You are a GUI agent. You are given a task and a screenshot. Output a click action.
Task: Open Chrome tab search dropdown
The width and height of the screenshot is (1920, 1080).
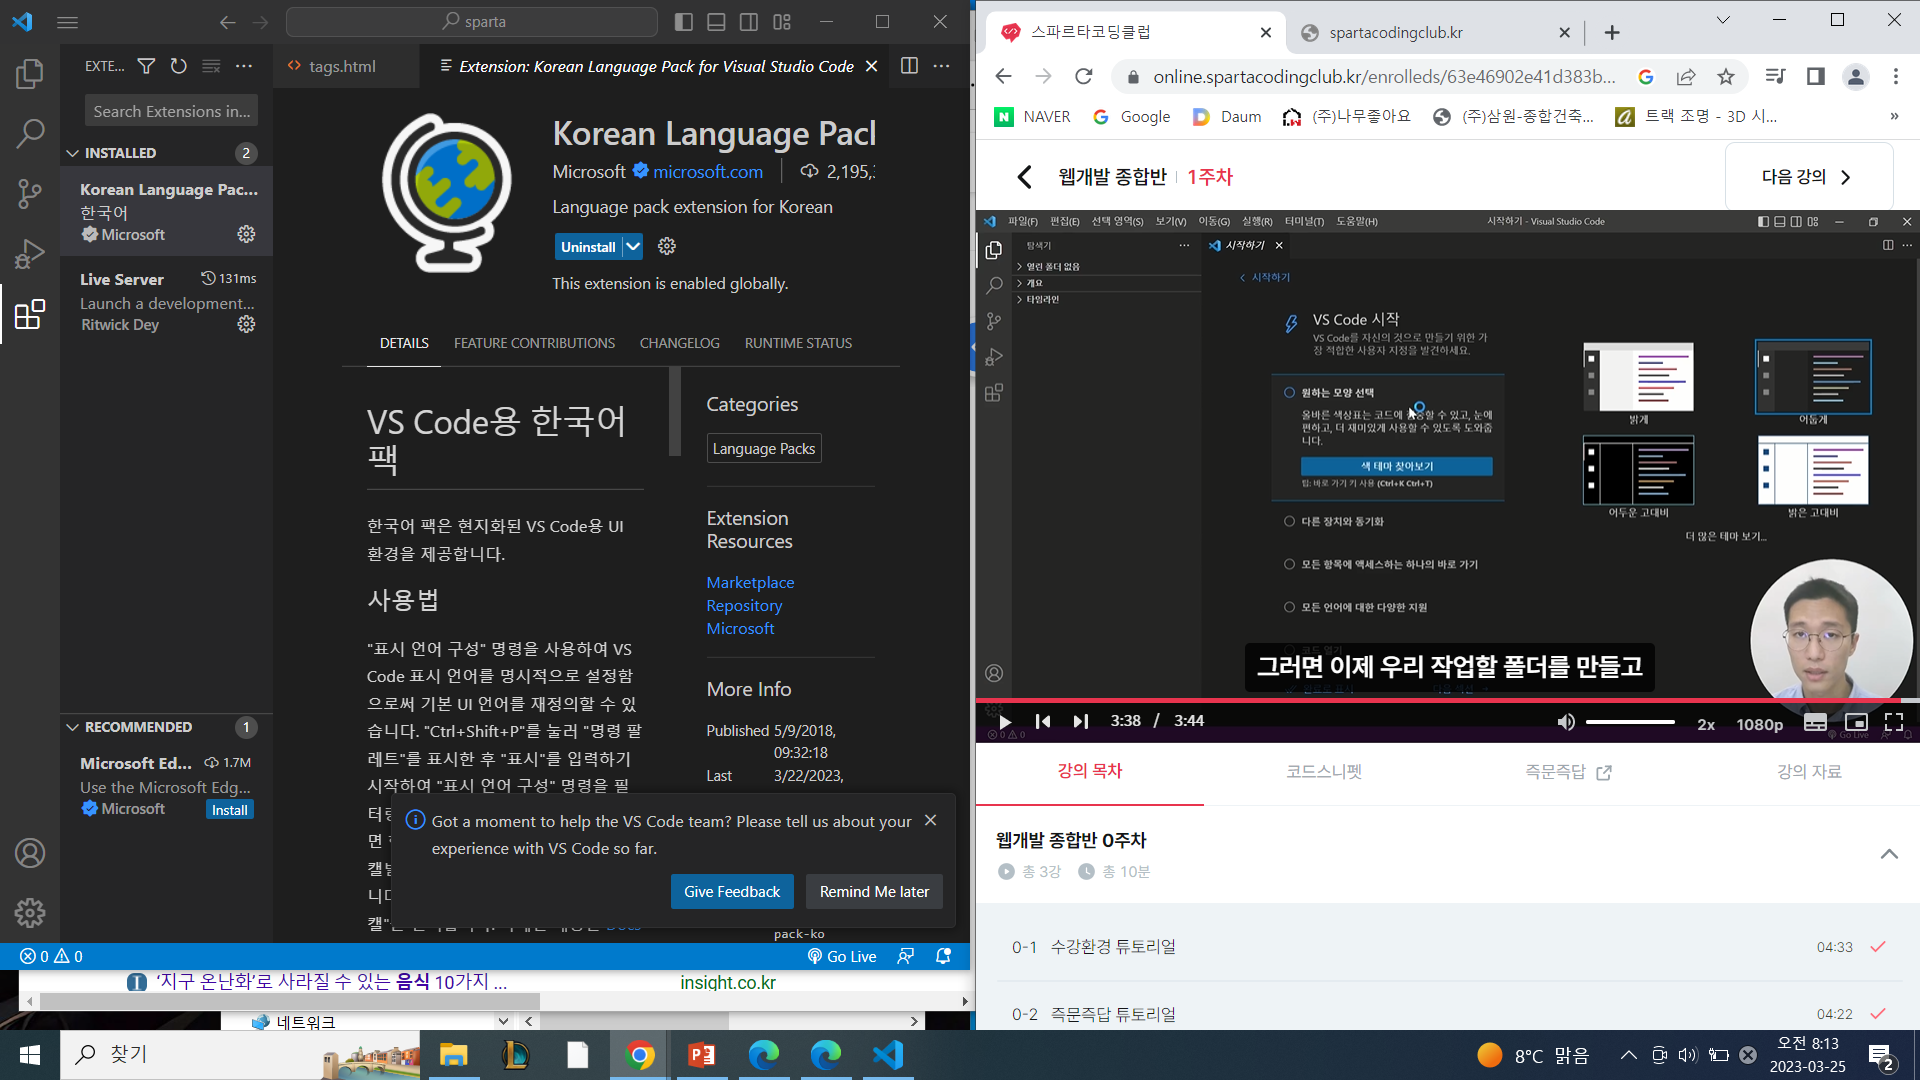click(x=1723, y=20)
